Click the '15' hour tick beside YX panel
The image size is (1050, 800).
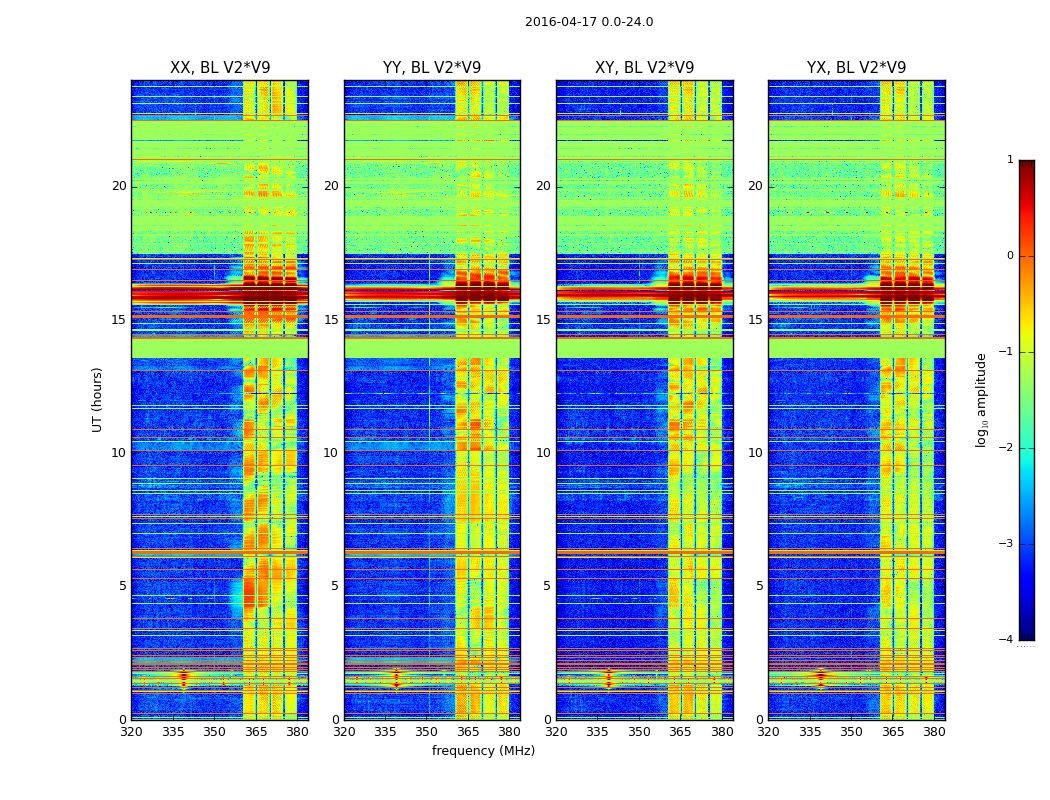755,319
